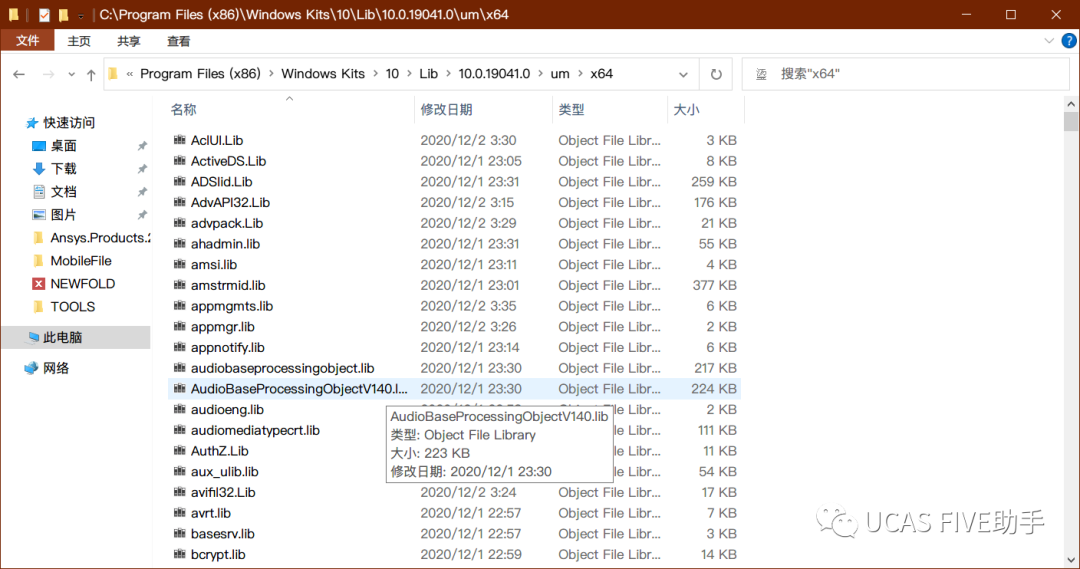Select the ADSIid.Lib file icon

[180, 181]
